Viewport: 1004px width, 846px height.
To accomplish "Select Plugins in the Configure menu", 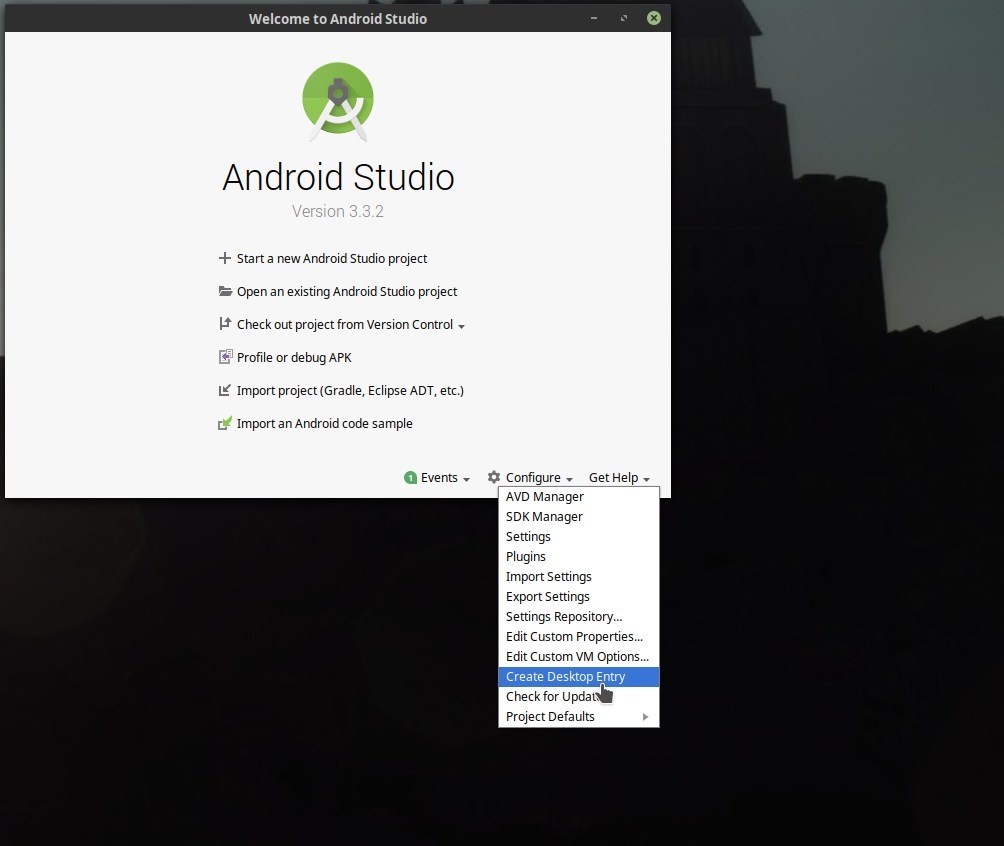I will pos(526,557).
